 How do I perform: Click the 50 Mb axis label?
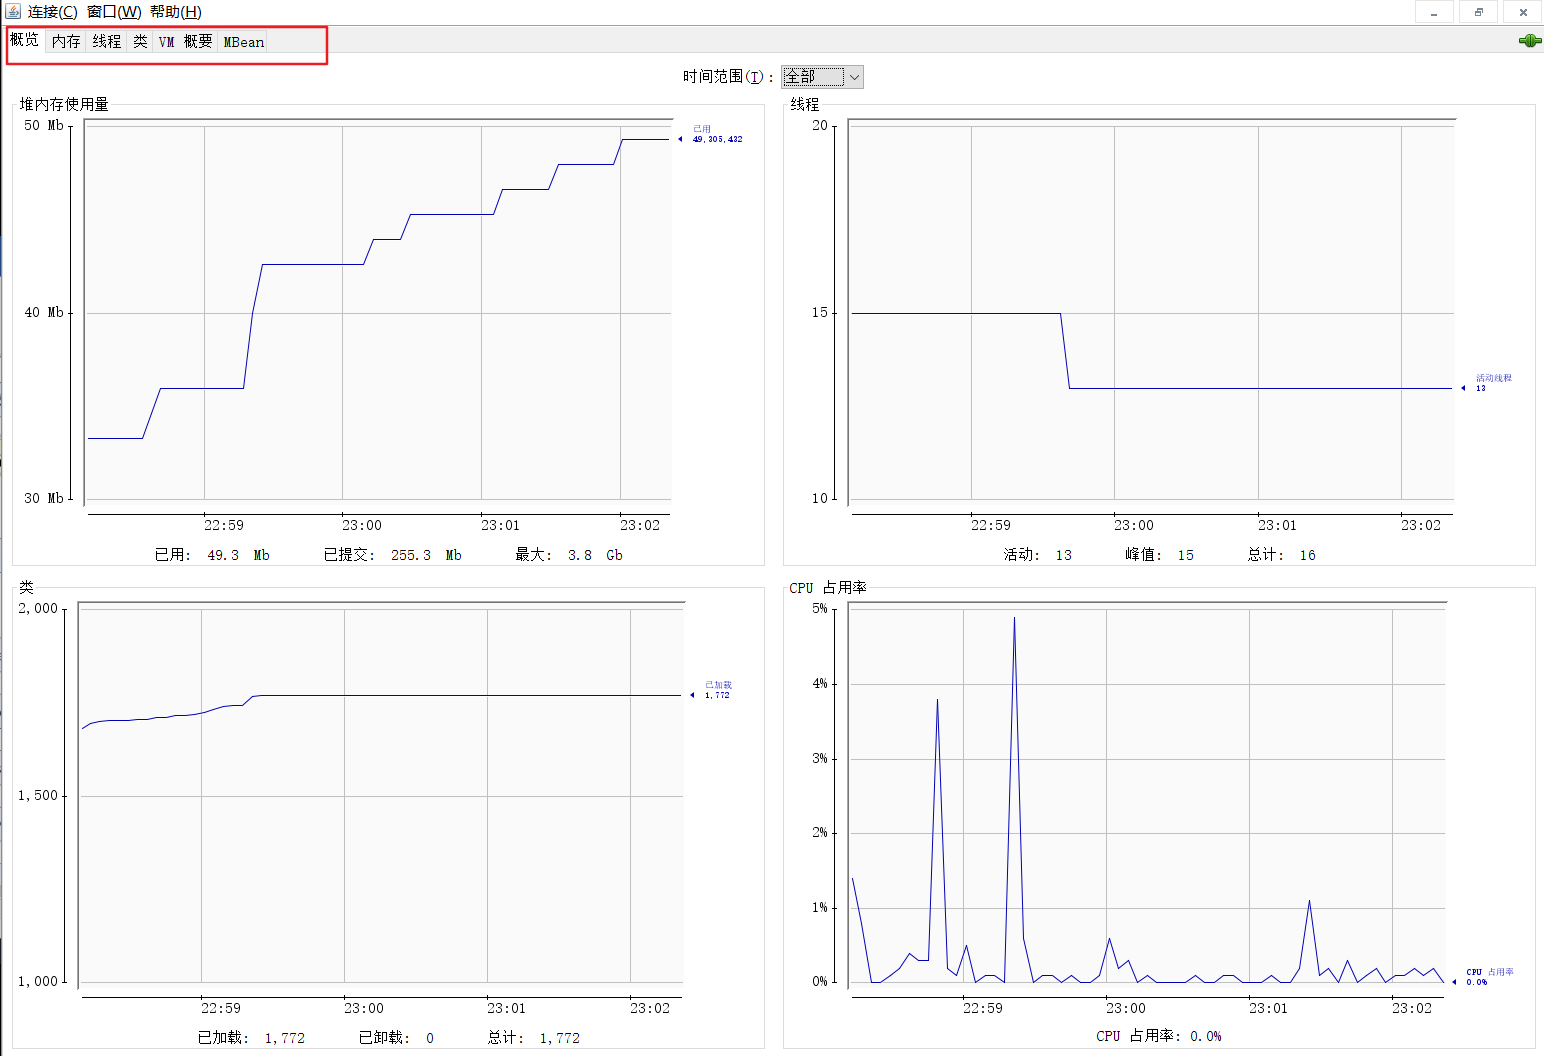coord(44,125)
